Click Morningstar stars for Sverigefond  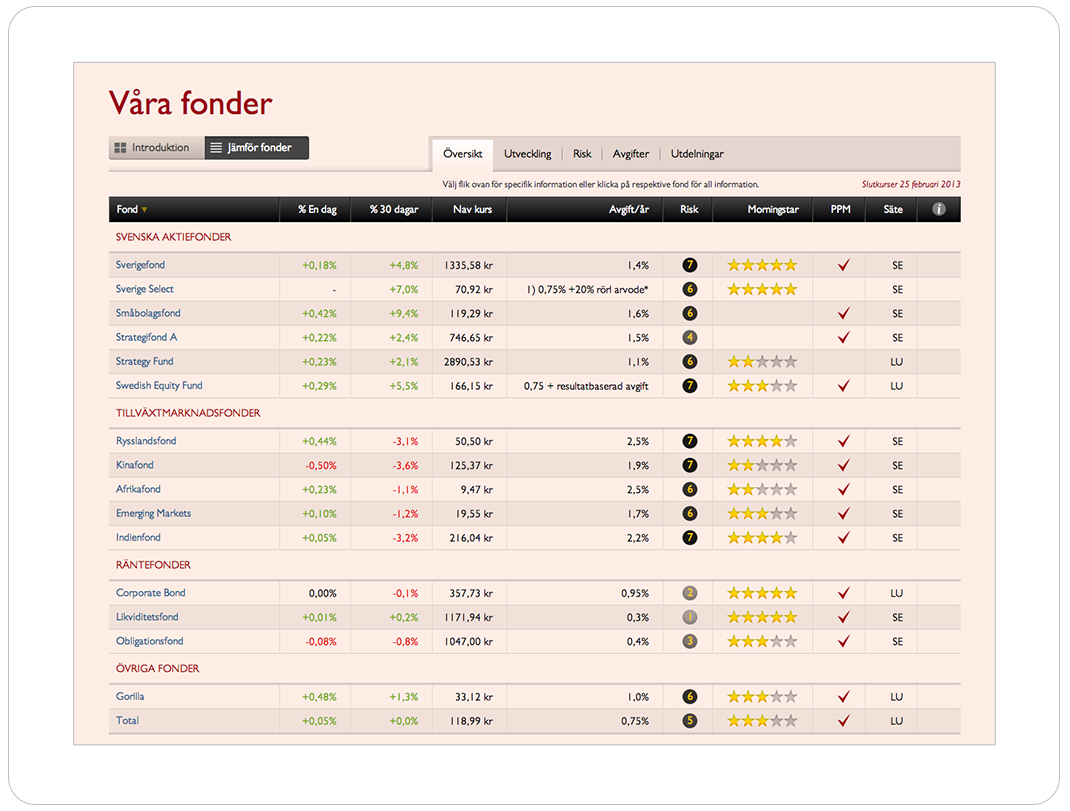762,265
